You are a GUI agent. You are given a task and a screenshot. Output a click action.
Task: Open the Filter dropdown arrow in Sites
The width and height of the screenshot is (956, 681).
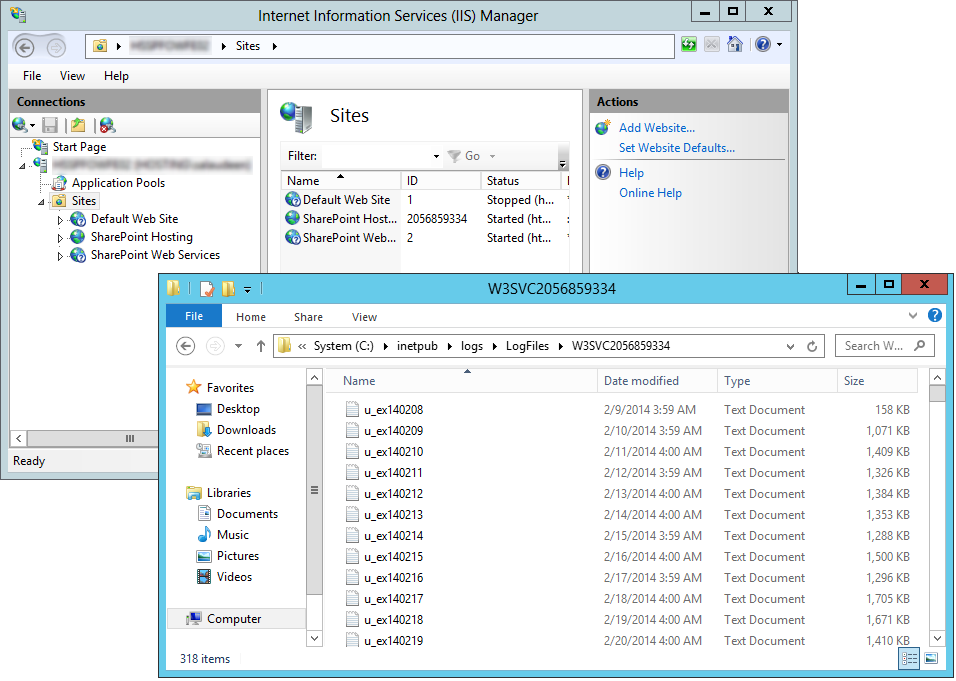coord(437,157)
